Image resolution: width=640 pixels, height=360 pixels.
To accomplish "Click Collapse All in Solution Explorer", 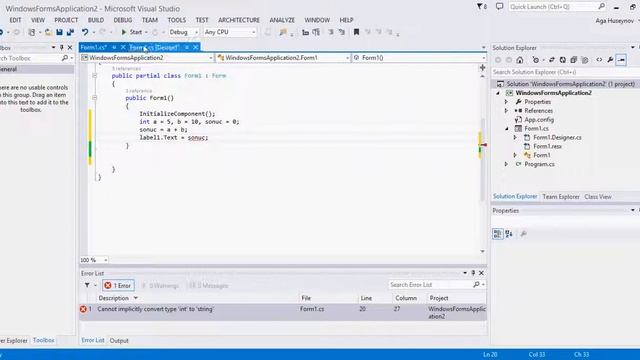I will click(573, 60).
